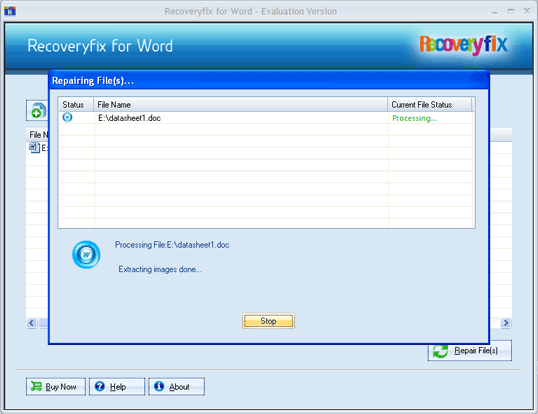Click the info icon on About
The width and height of the screenshot is (538, 414).
click(159, 386)
